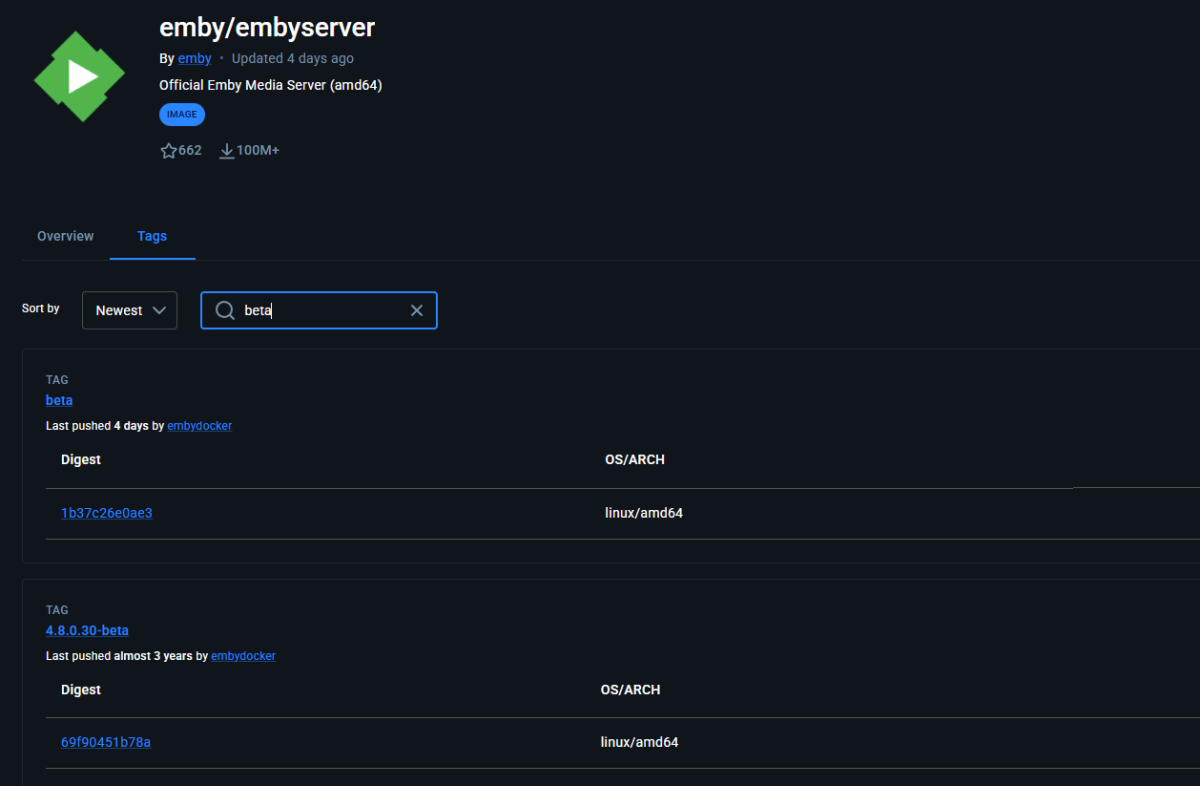This screenshot has height=786, width=1200.
Task: Click linux/amd64 in the 4.8.0.30-beta row
Action: [639, 742]
